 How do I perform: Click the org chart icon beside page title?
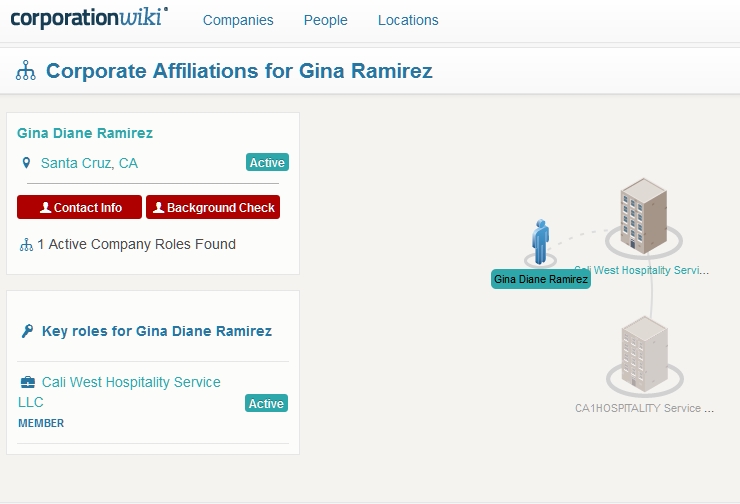[x=26, y=71]
